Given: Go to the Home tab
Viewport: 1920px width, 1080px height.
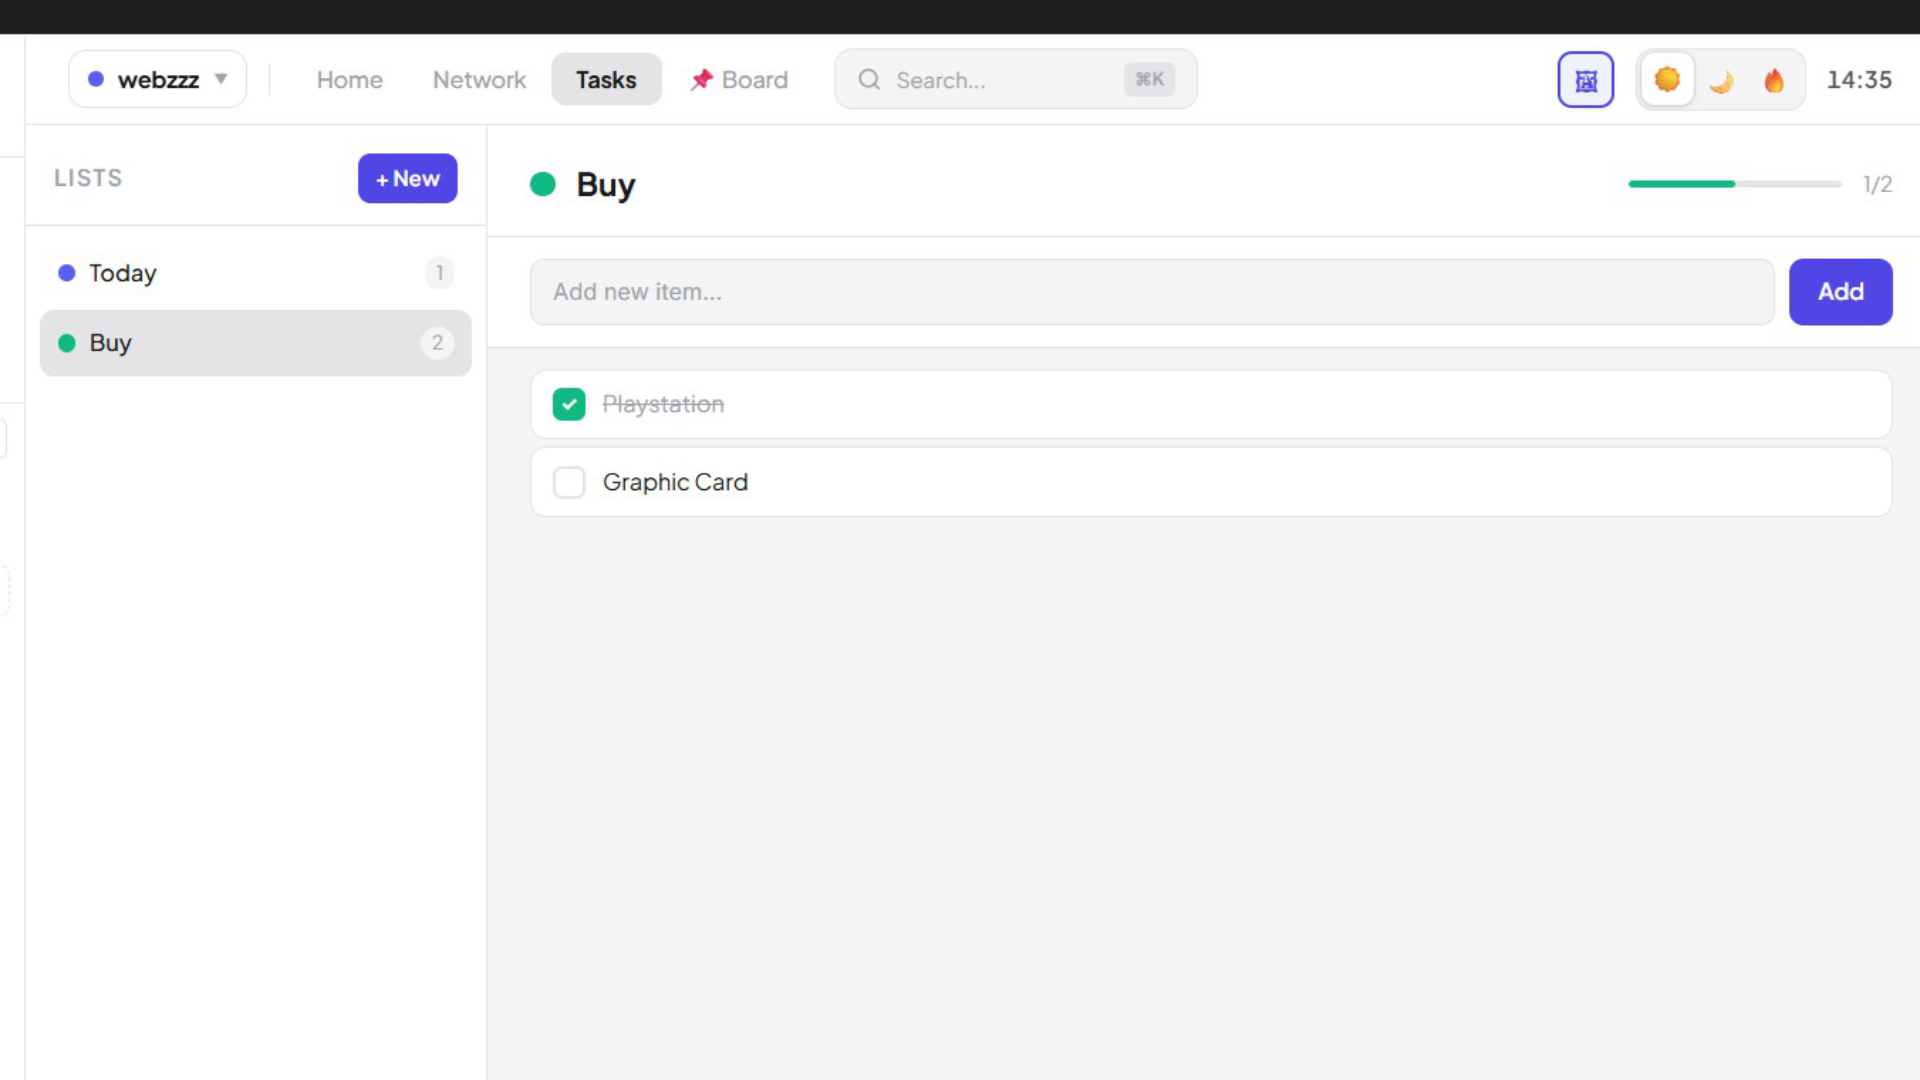Looking at the screenshot, I should 349,79.
